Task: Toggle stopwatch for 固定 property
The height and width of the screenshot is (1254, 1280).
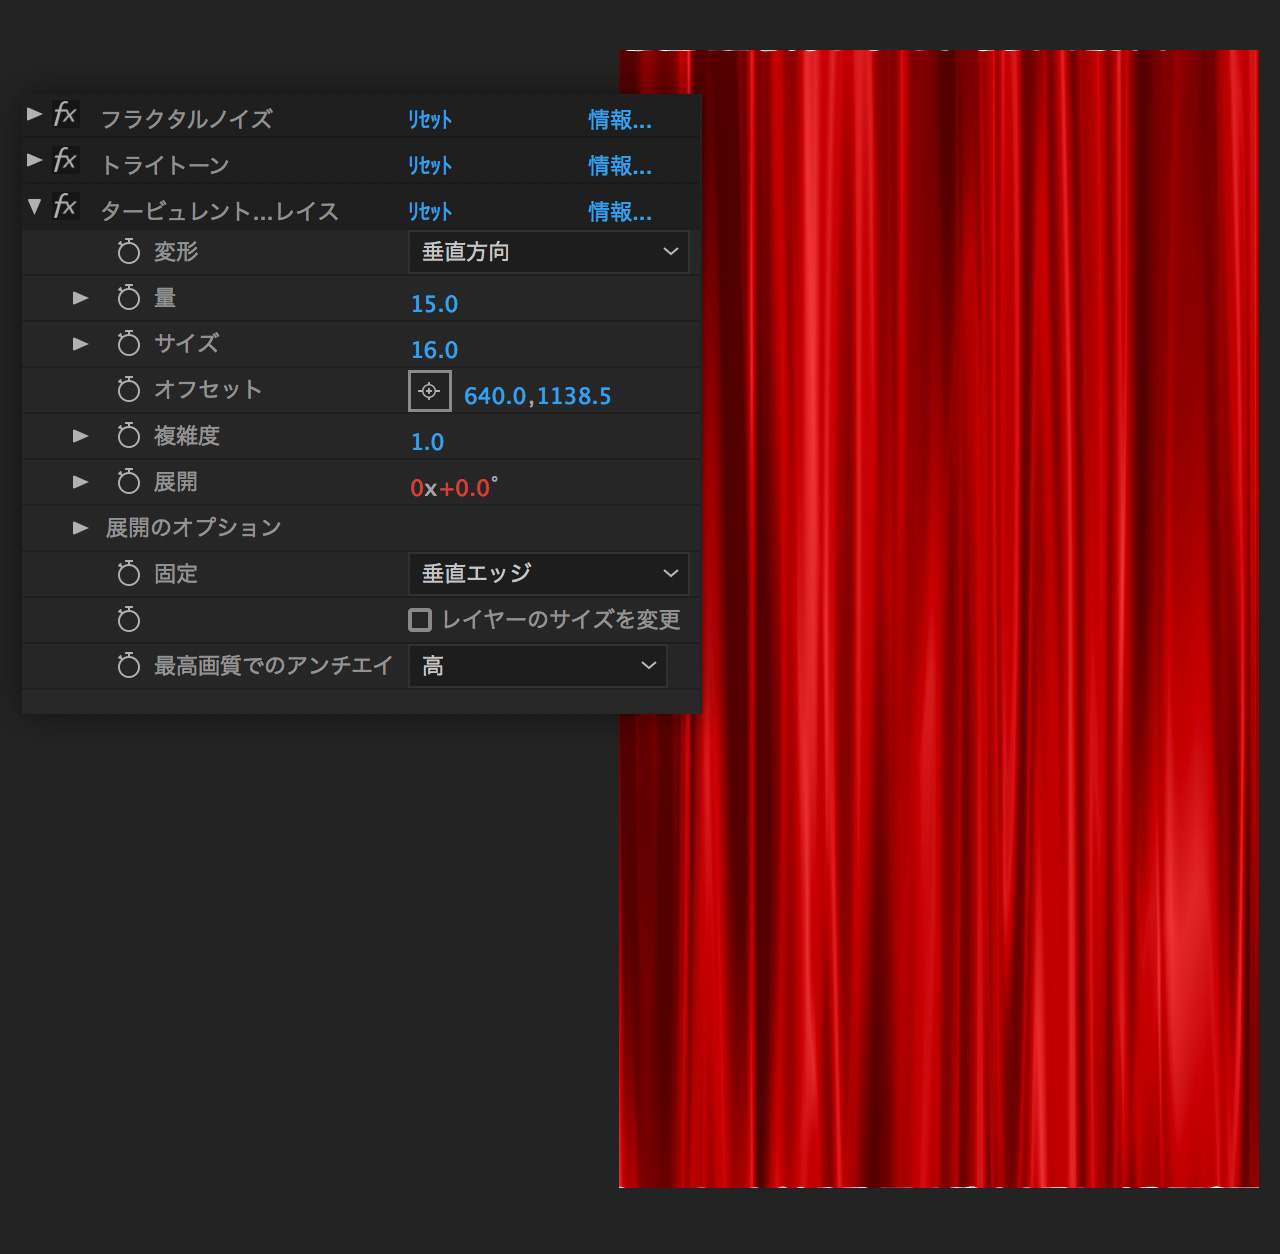Action: [x=129, y=574]
